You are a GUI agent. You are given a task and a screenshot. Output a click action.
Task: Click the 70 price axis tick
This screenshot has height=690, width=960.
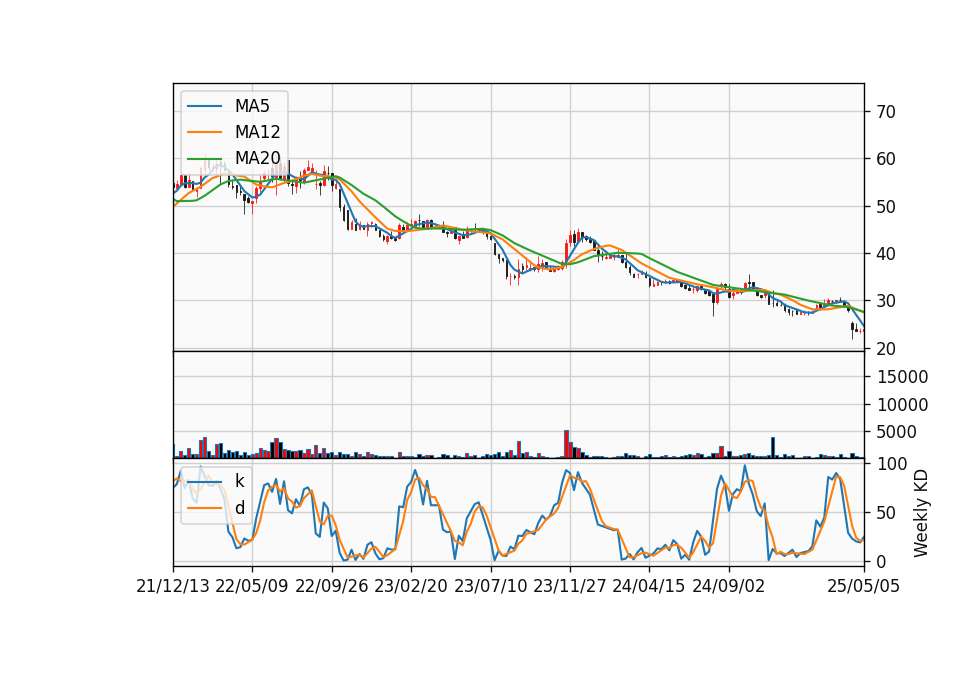point(886,112)
